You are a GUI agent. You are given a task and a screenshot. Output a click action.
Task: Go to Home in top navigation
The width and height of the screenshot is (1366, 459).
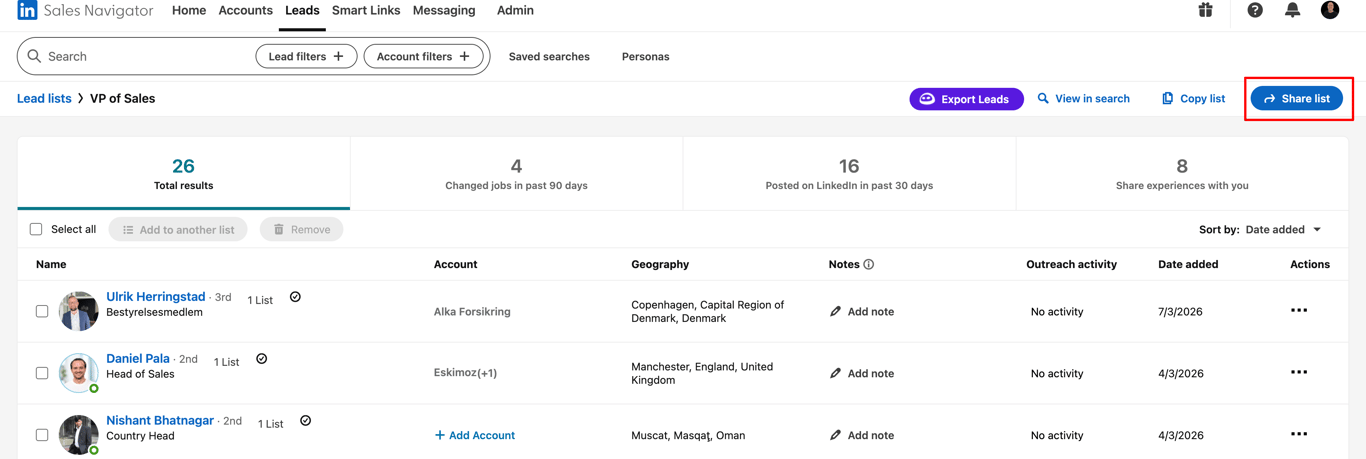coord(189,10)
